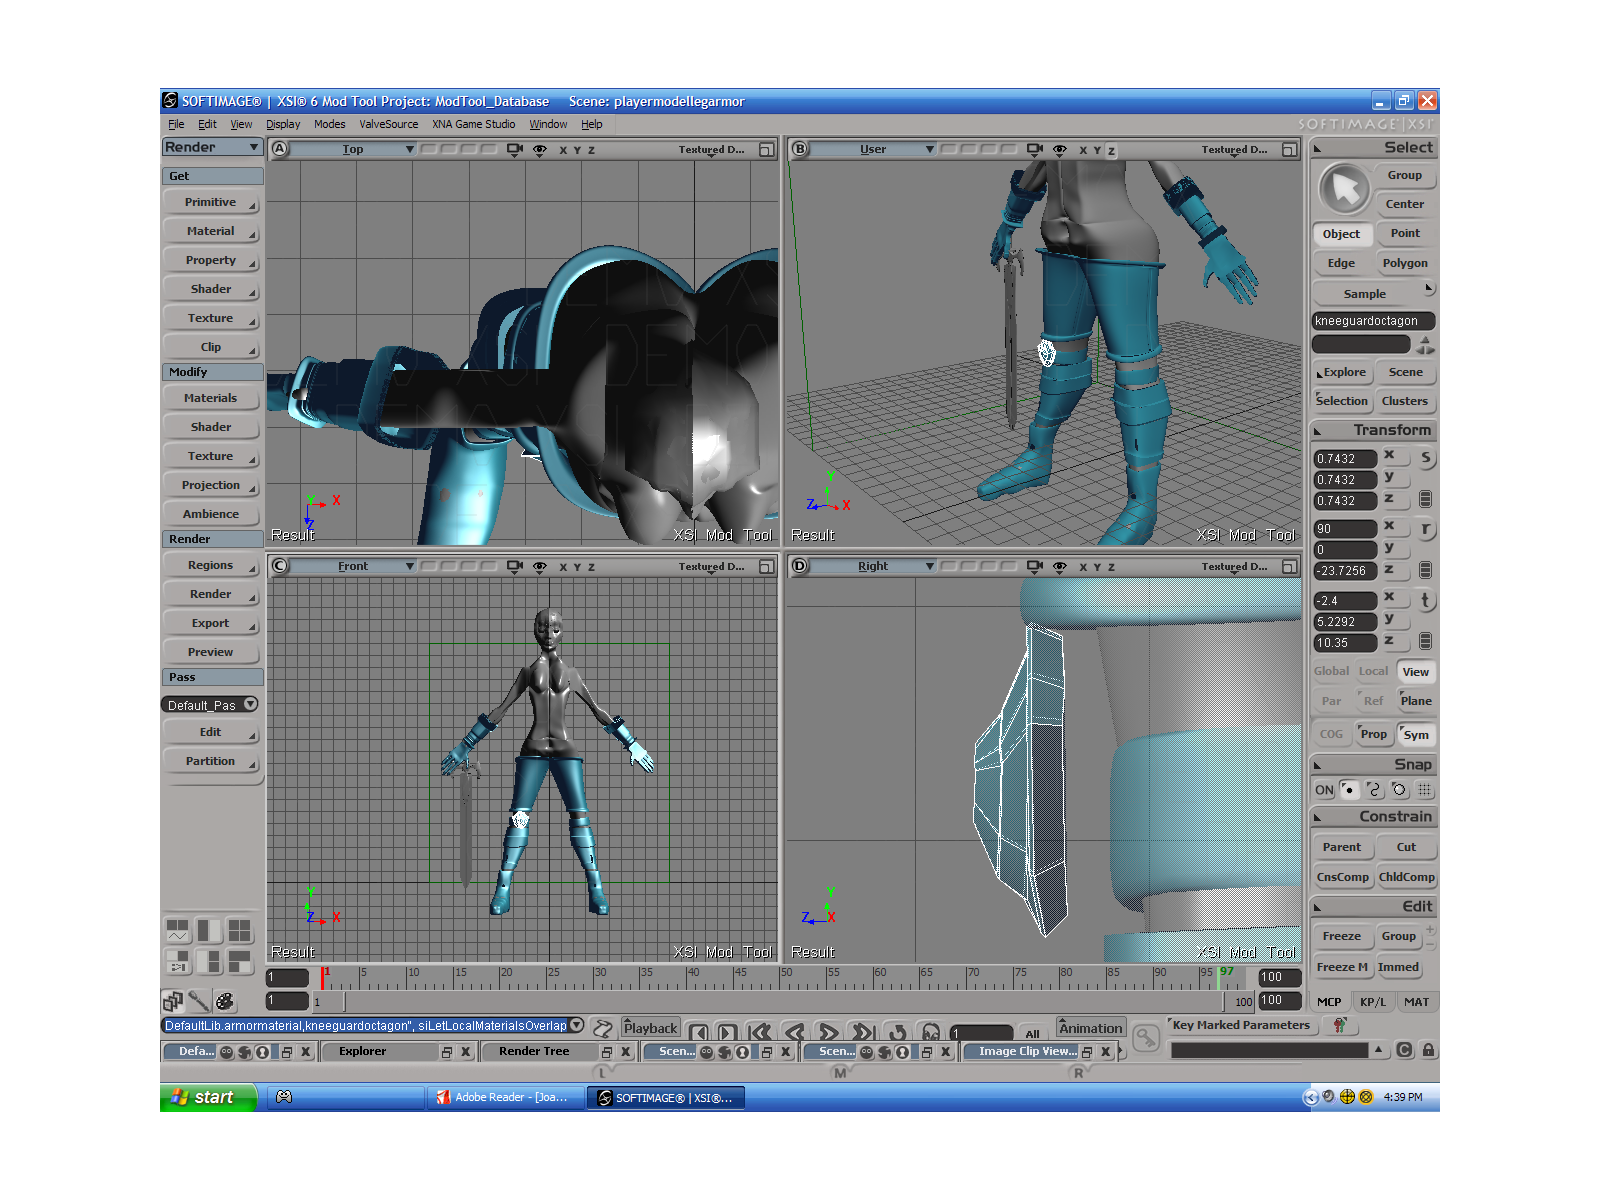1600x1200 pixels.
Task: Snap to grid icon in the Snap panel
Action: [x=1424, y=790]
